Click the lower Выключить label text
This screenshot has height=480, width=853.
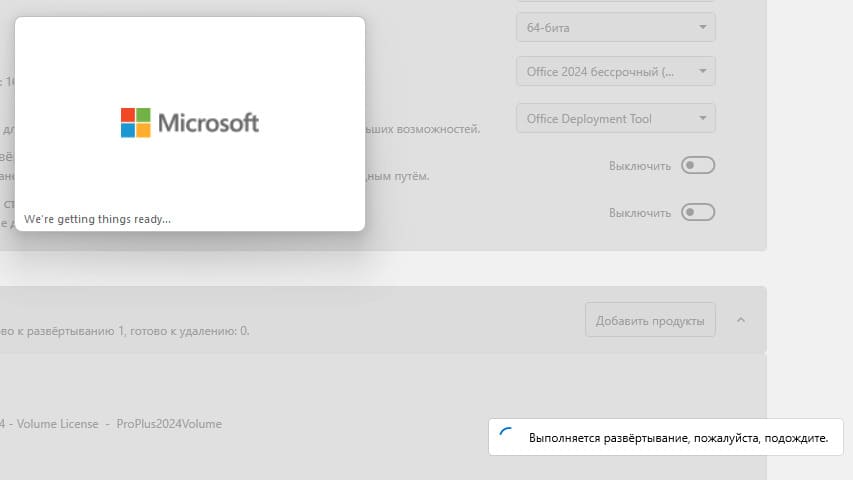pyautogui.click(x=639, y=213)
